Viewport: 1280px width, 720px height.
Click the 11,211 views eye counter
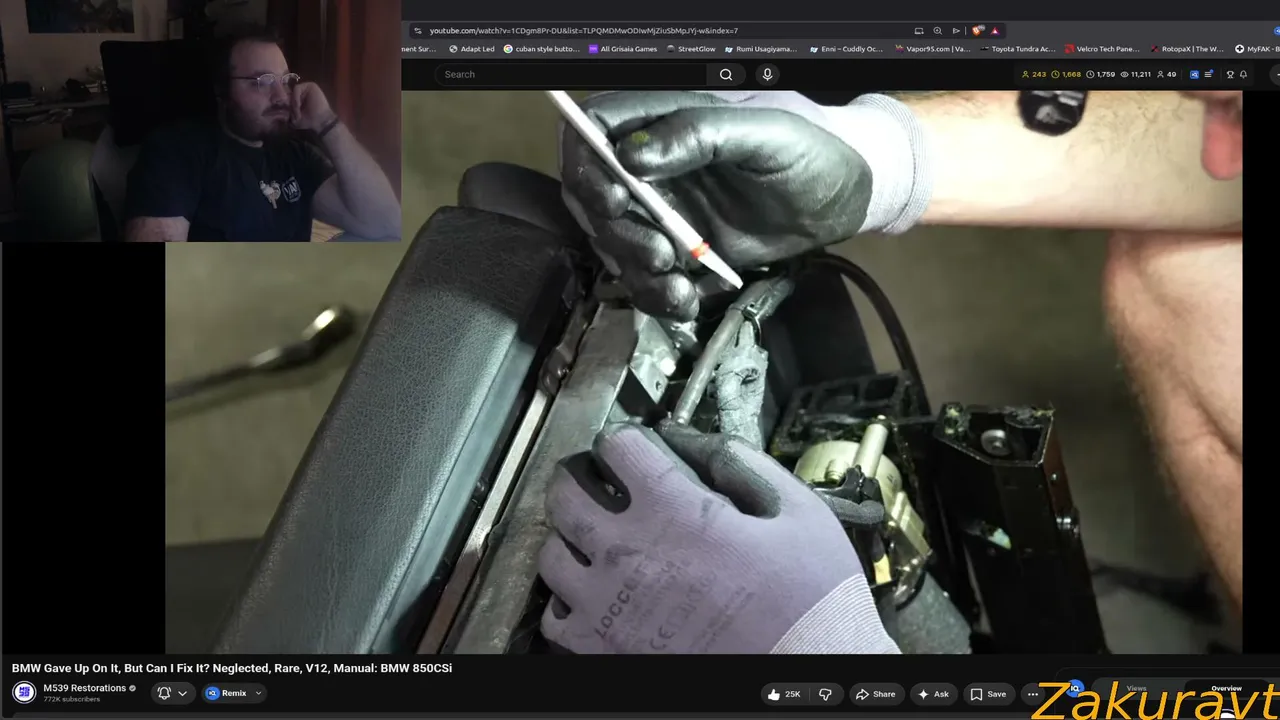pos(1136,74)
